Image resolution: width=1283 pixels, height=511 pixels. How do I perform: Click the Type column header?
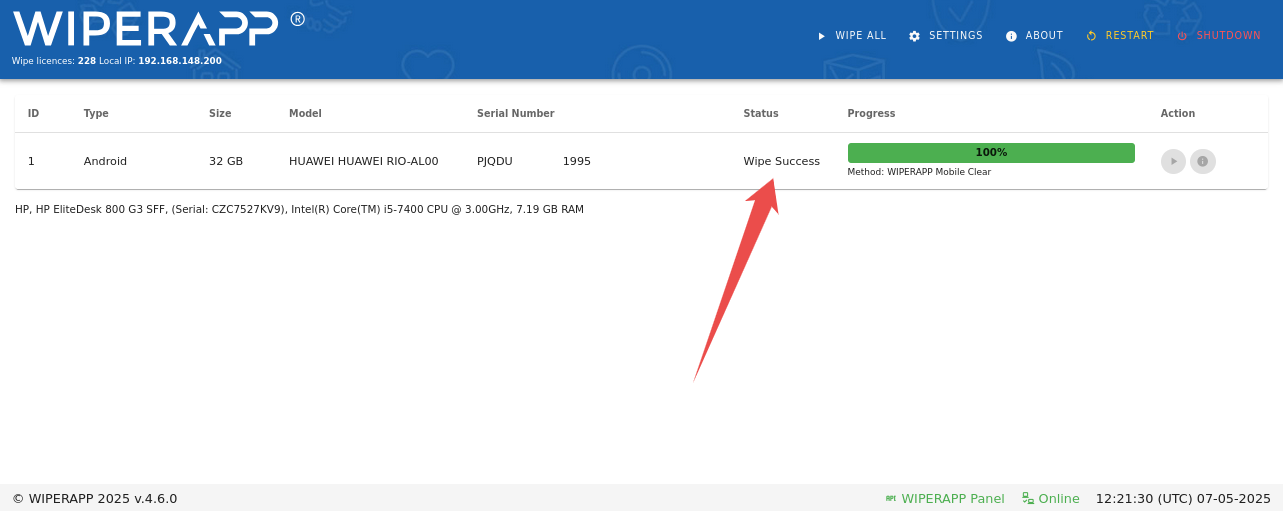click(96, 114)
